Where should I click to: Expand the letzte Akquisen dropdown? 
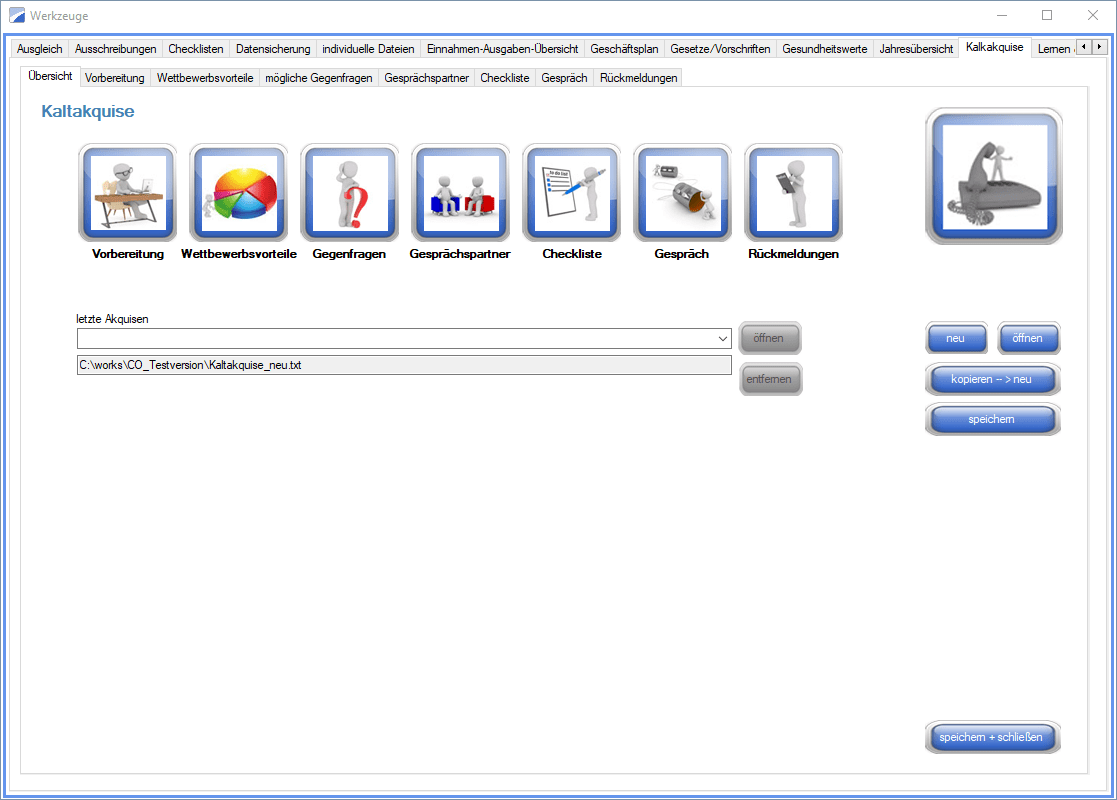pyautogui.click(x=723, y=339)
